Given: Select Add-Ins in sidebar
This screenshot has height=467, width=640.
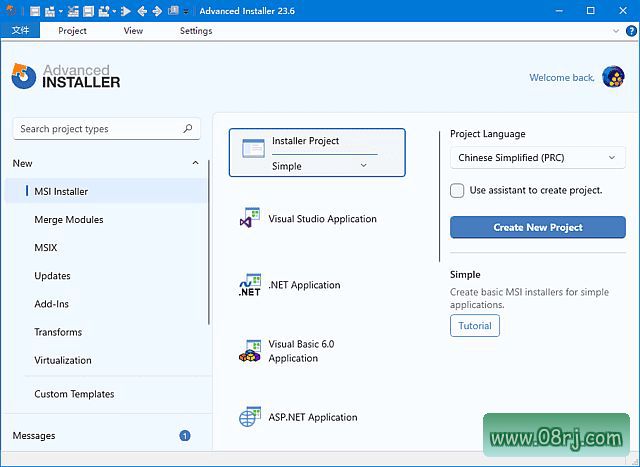Looking at the screenshot, I should pos(51,304).
